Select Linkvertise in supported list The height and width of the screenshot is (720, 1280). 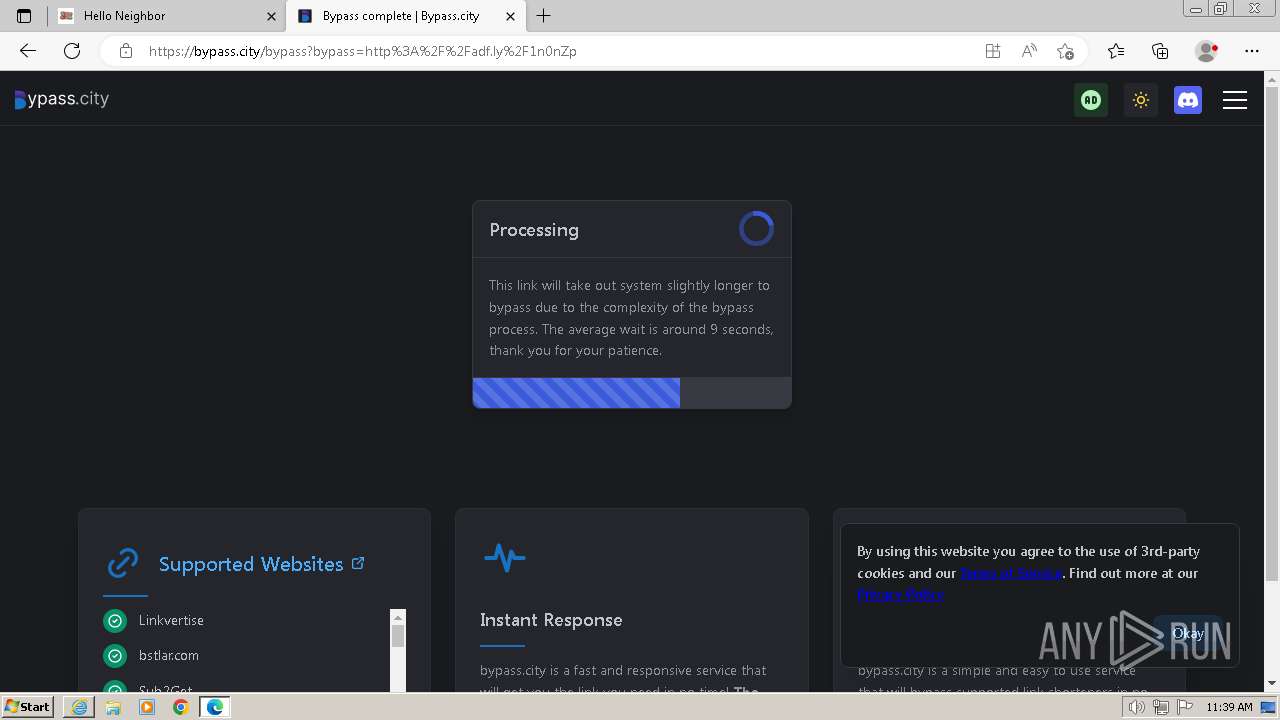click(171, 620)
